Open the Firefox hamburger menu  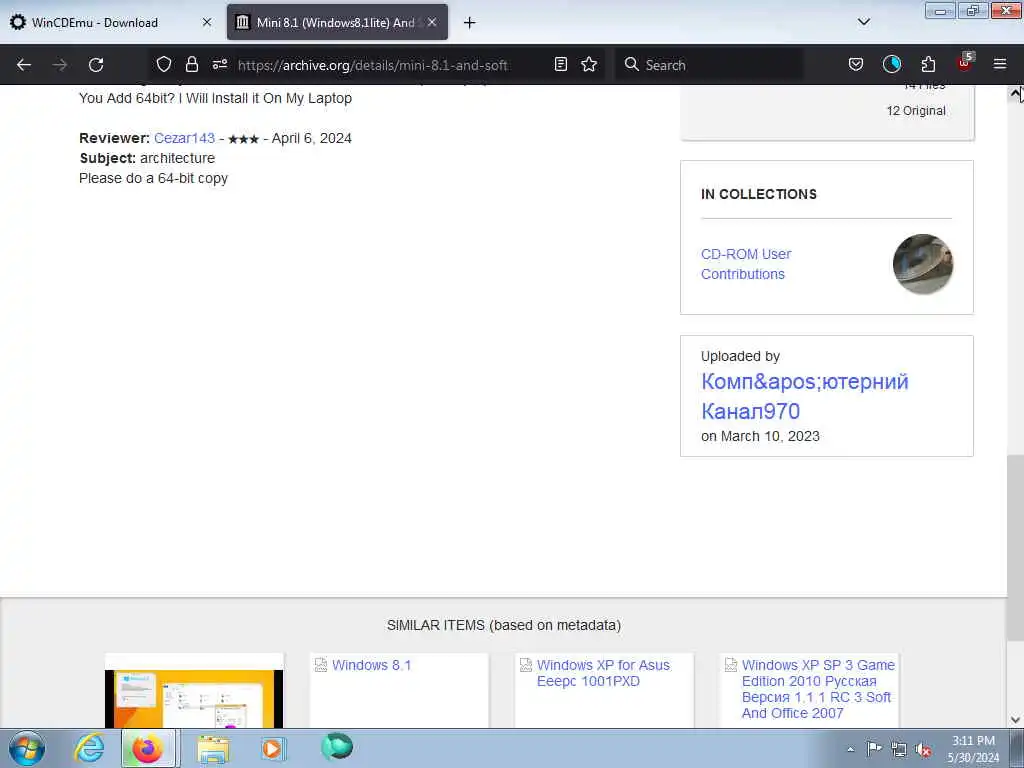(x=1000, y=64)
